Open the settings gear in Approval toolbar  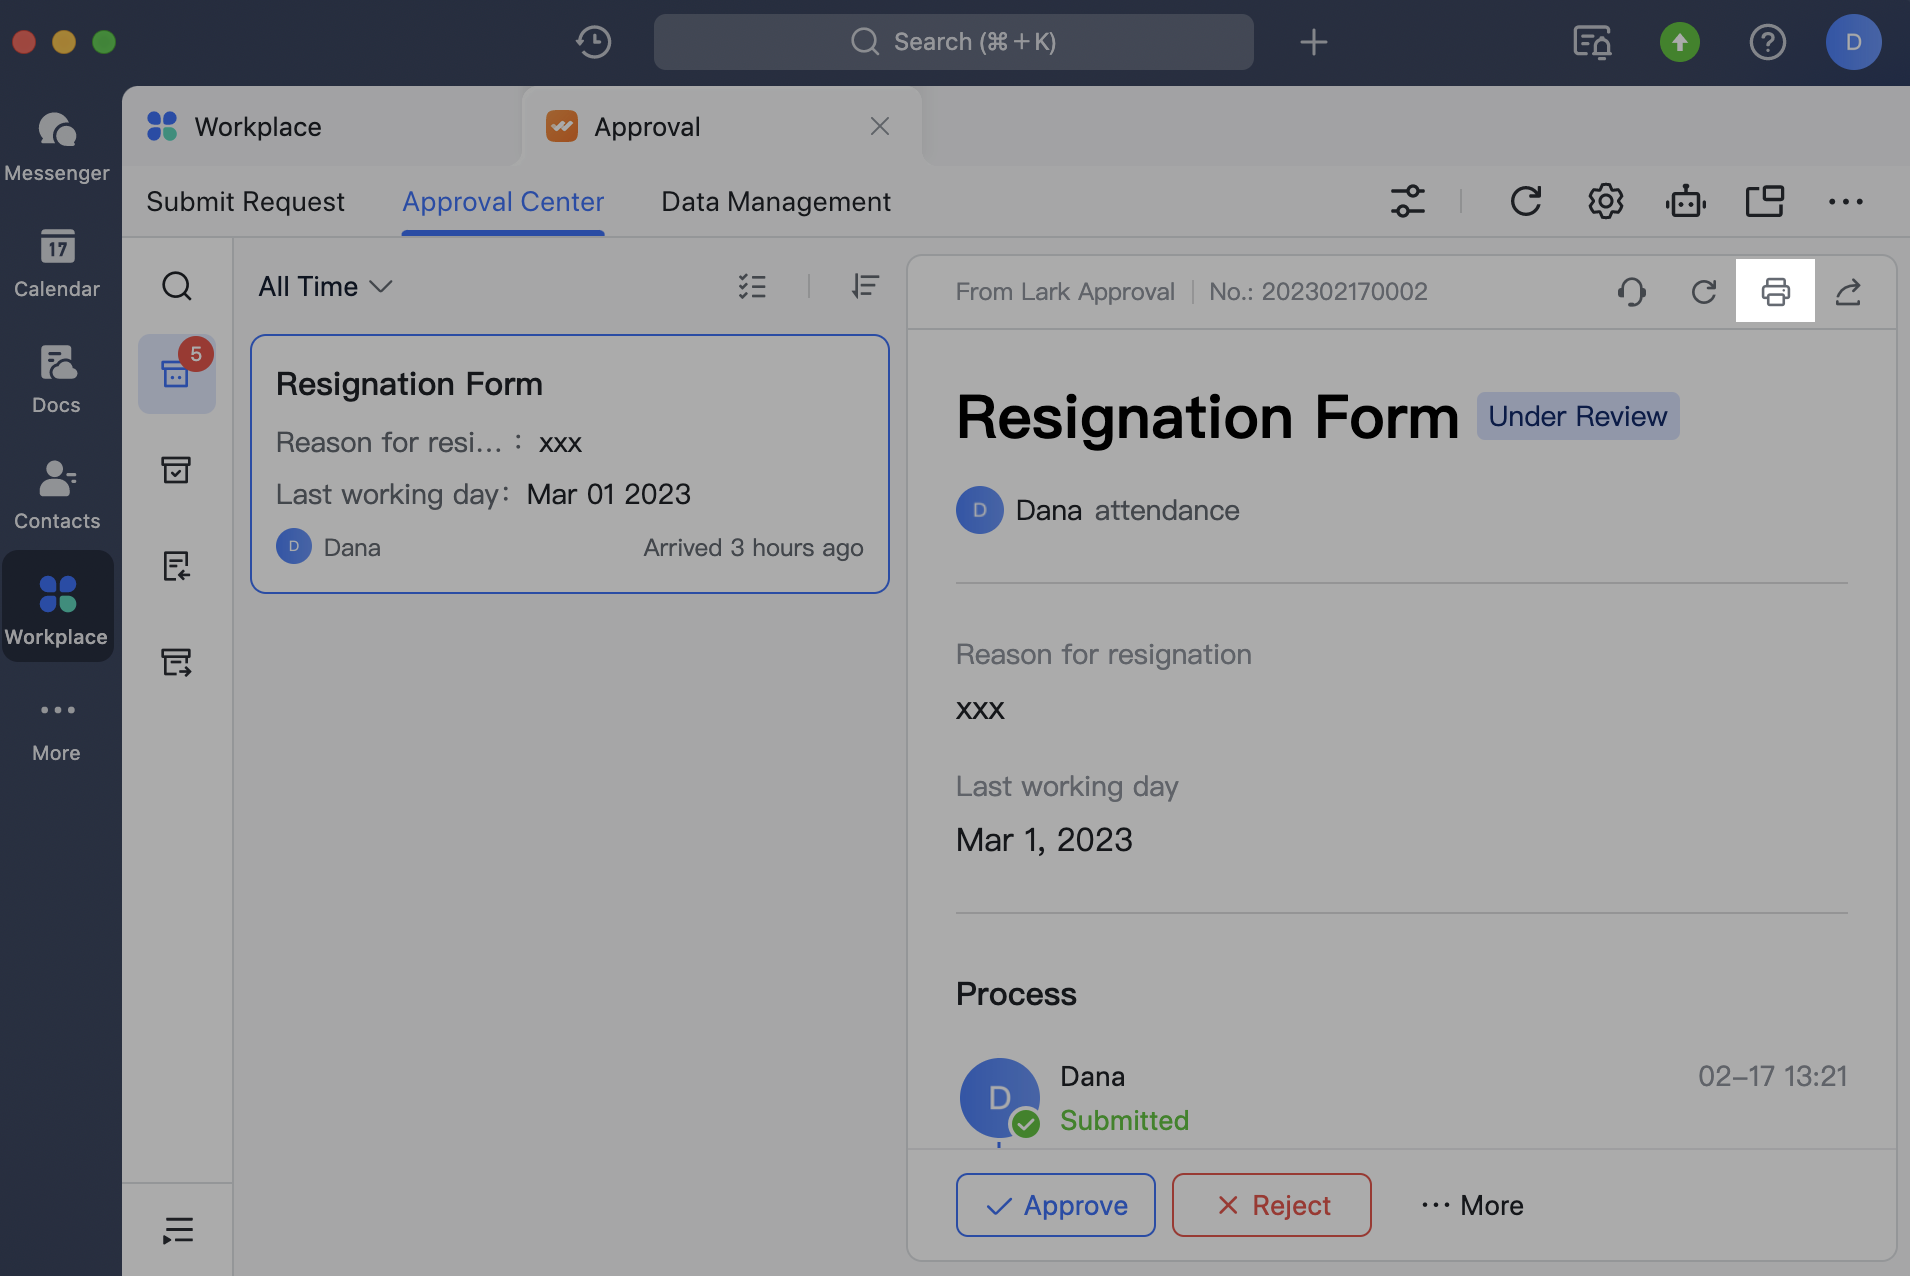point(1605,201)
